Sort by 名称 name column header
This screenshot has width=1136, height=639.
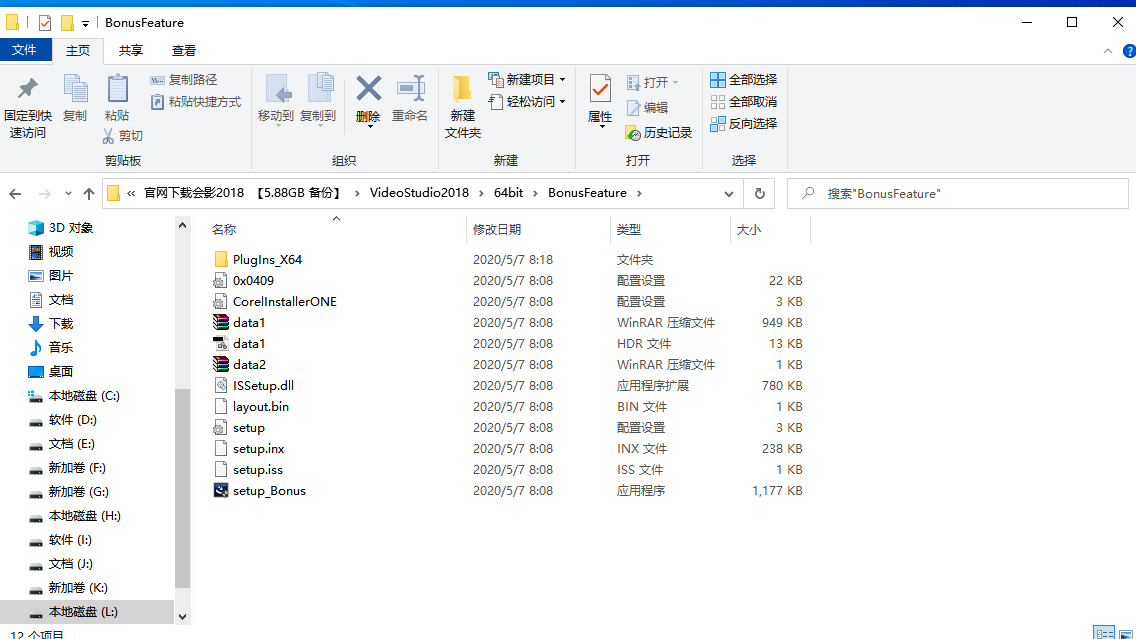(224, 230)
